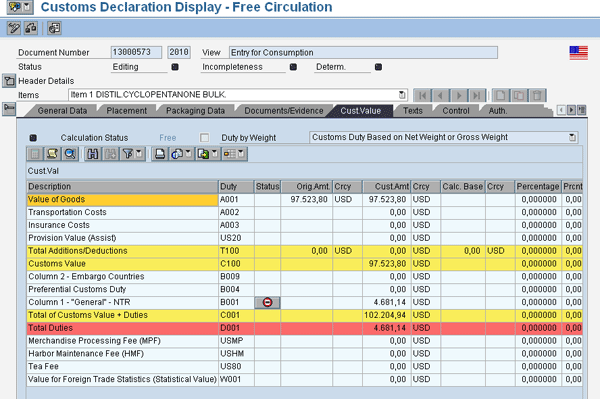Image resolution: width=600 pixels, height=399 pixels.
Task: Select the Merchandise Processing Fee (MPF) row
Action: [305, 341]
